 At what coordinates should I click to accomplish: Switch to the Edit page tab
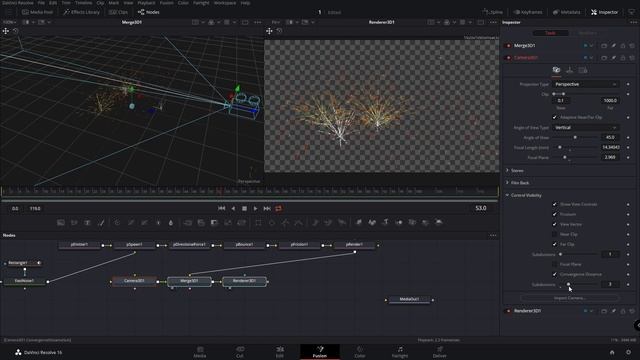point(280,352)
